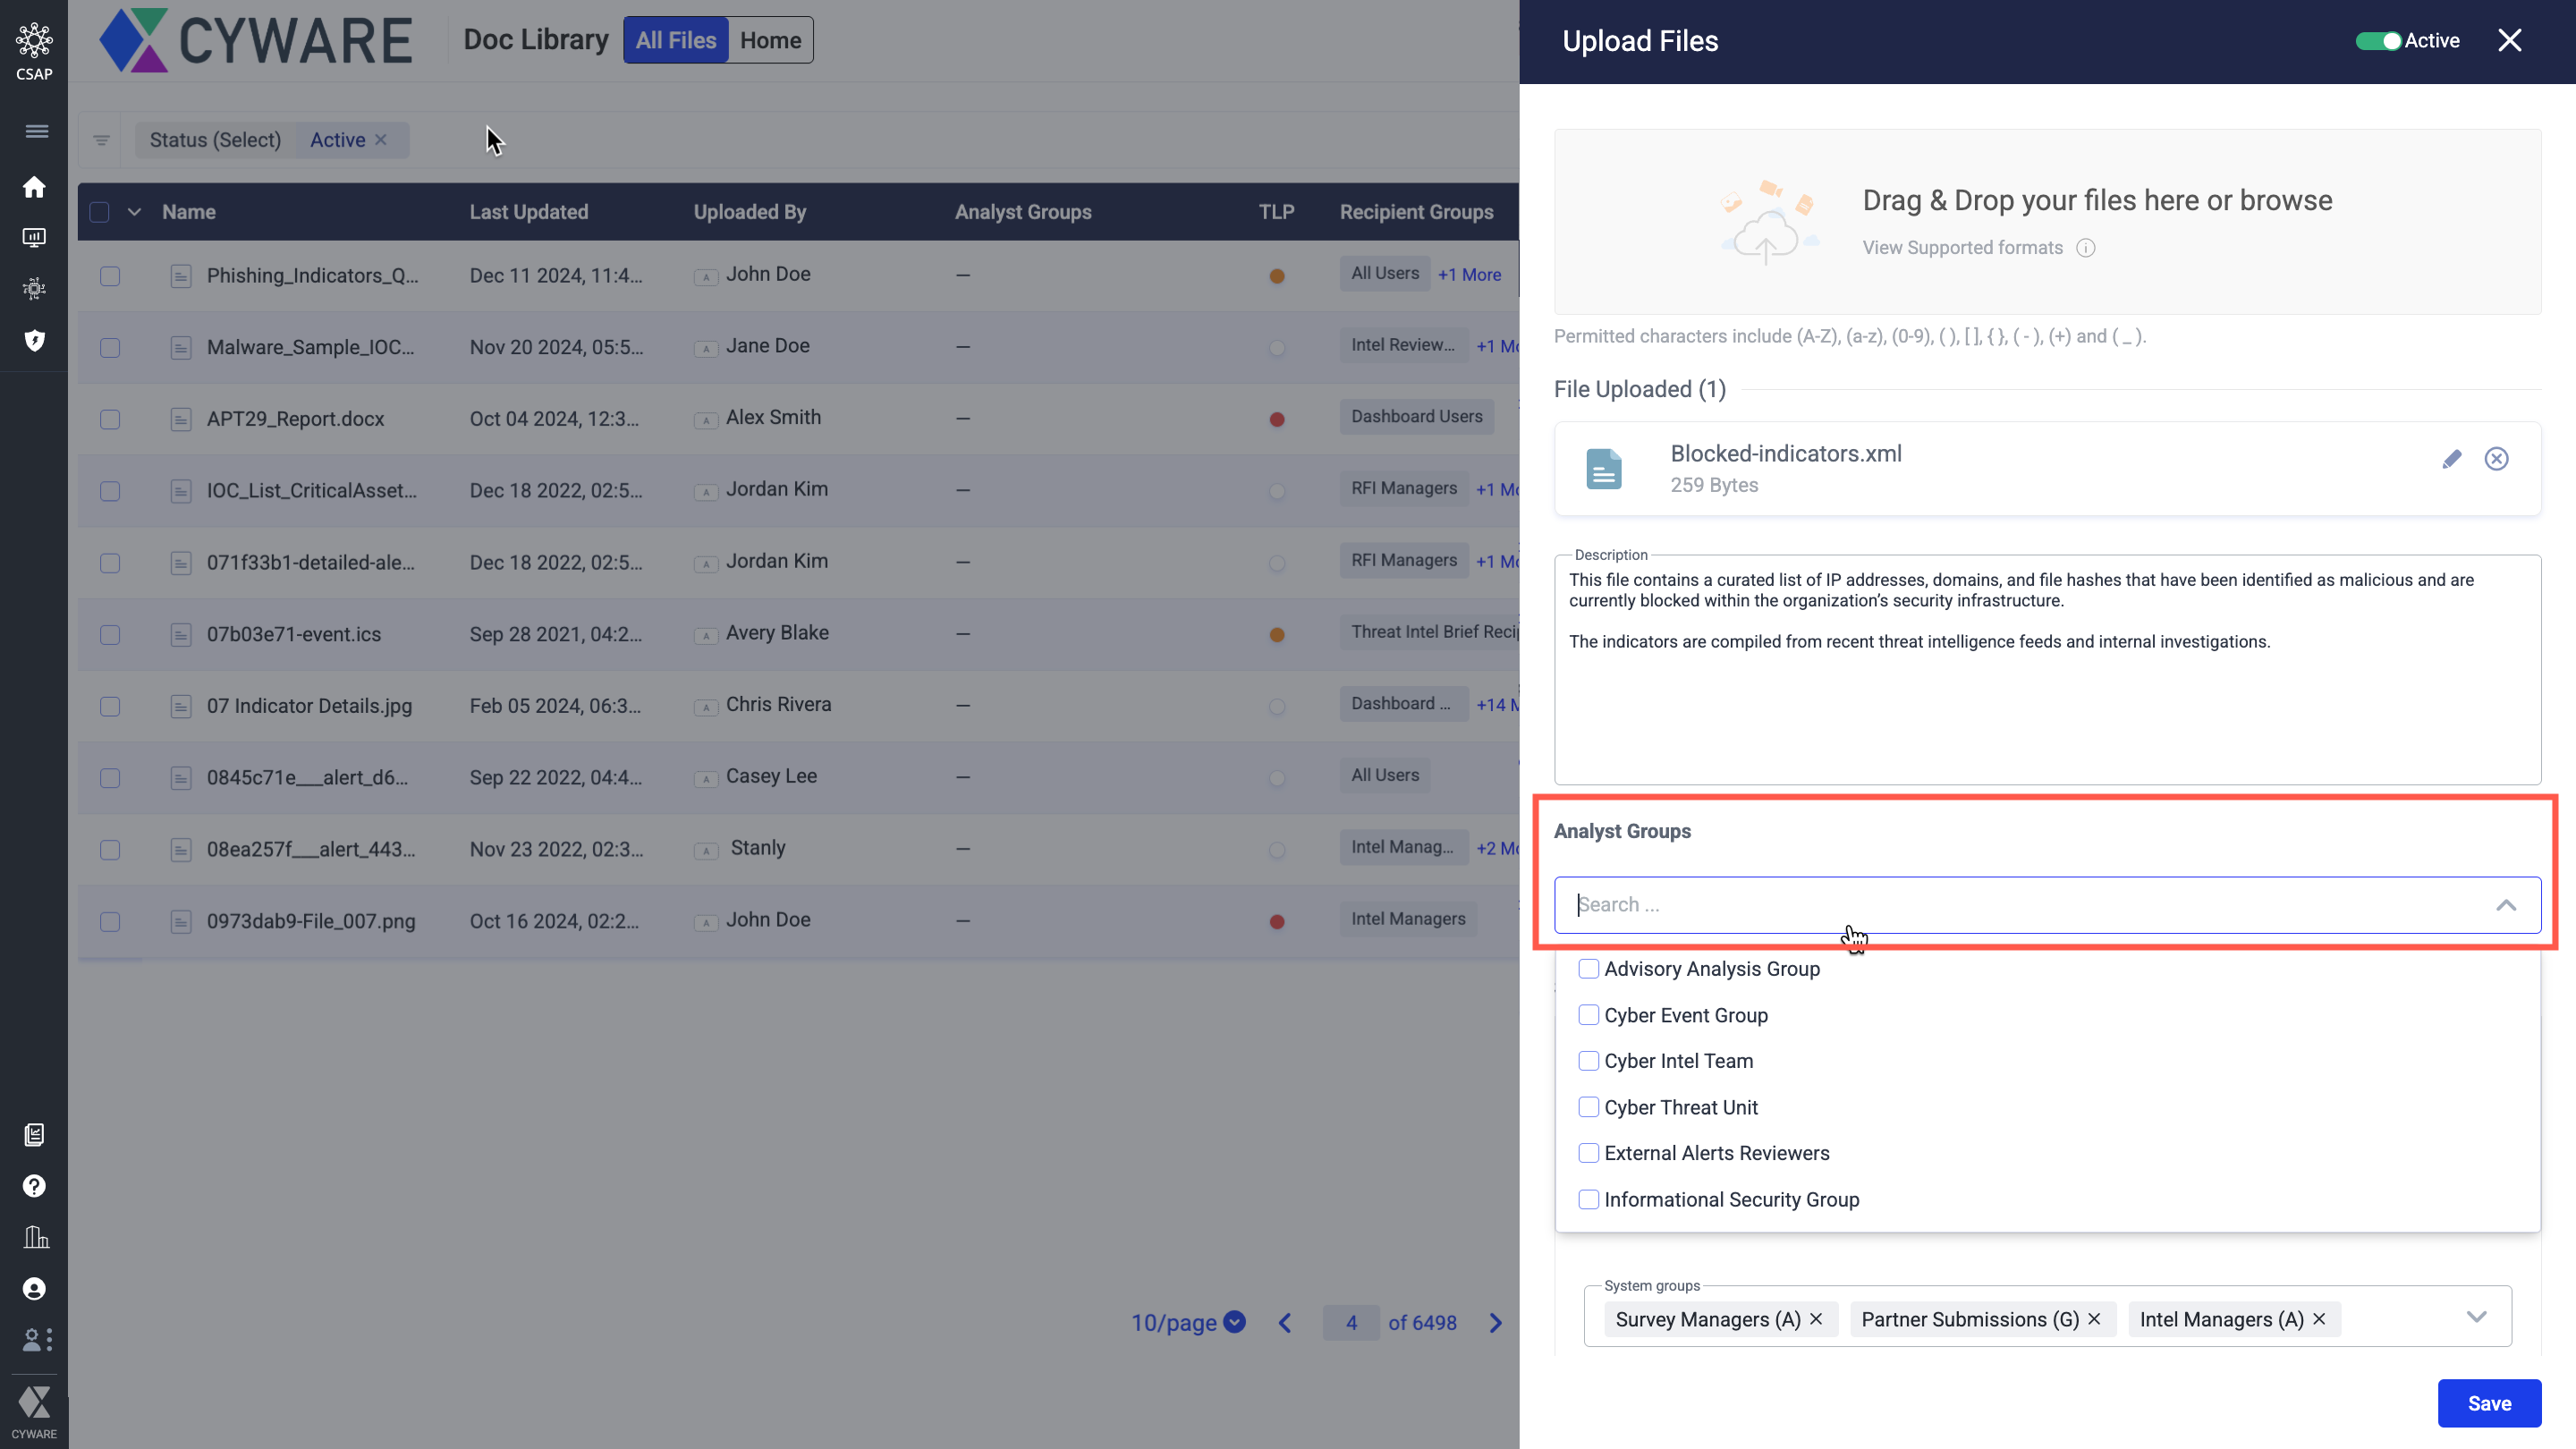Remove the uploaded Blocked-indicators.xml file
The image size is (2576, 1449).
2496,459
